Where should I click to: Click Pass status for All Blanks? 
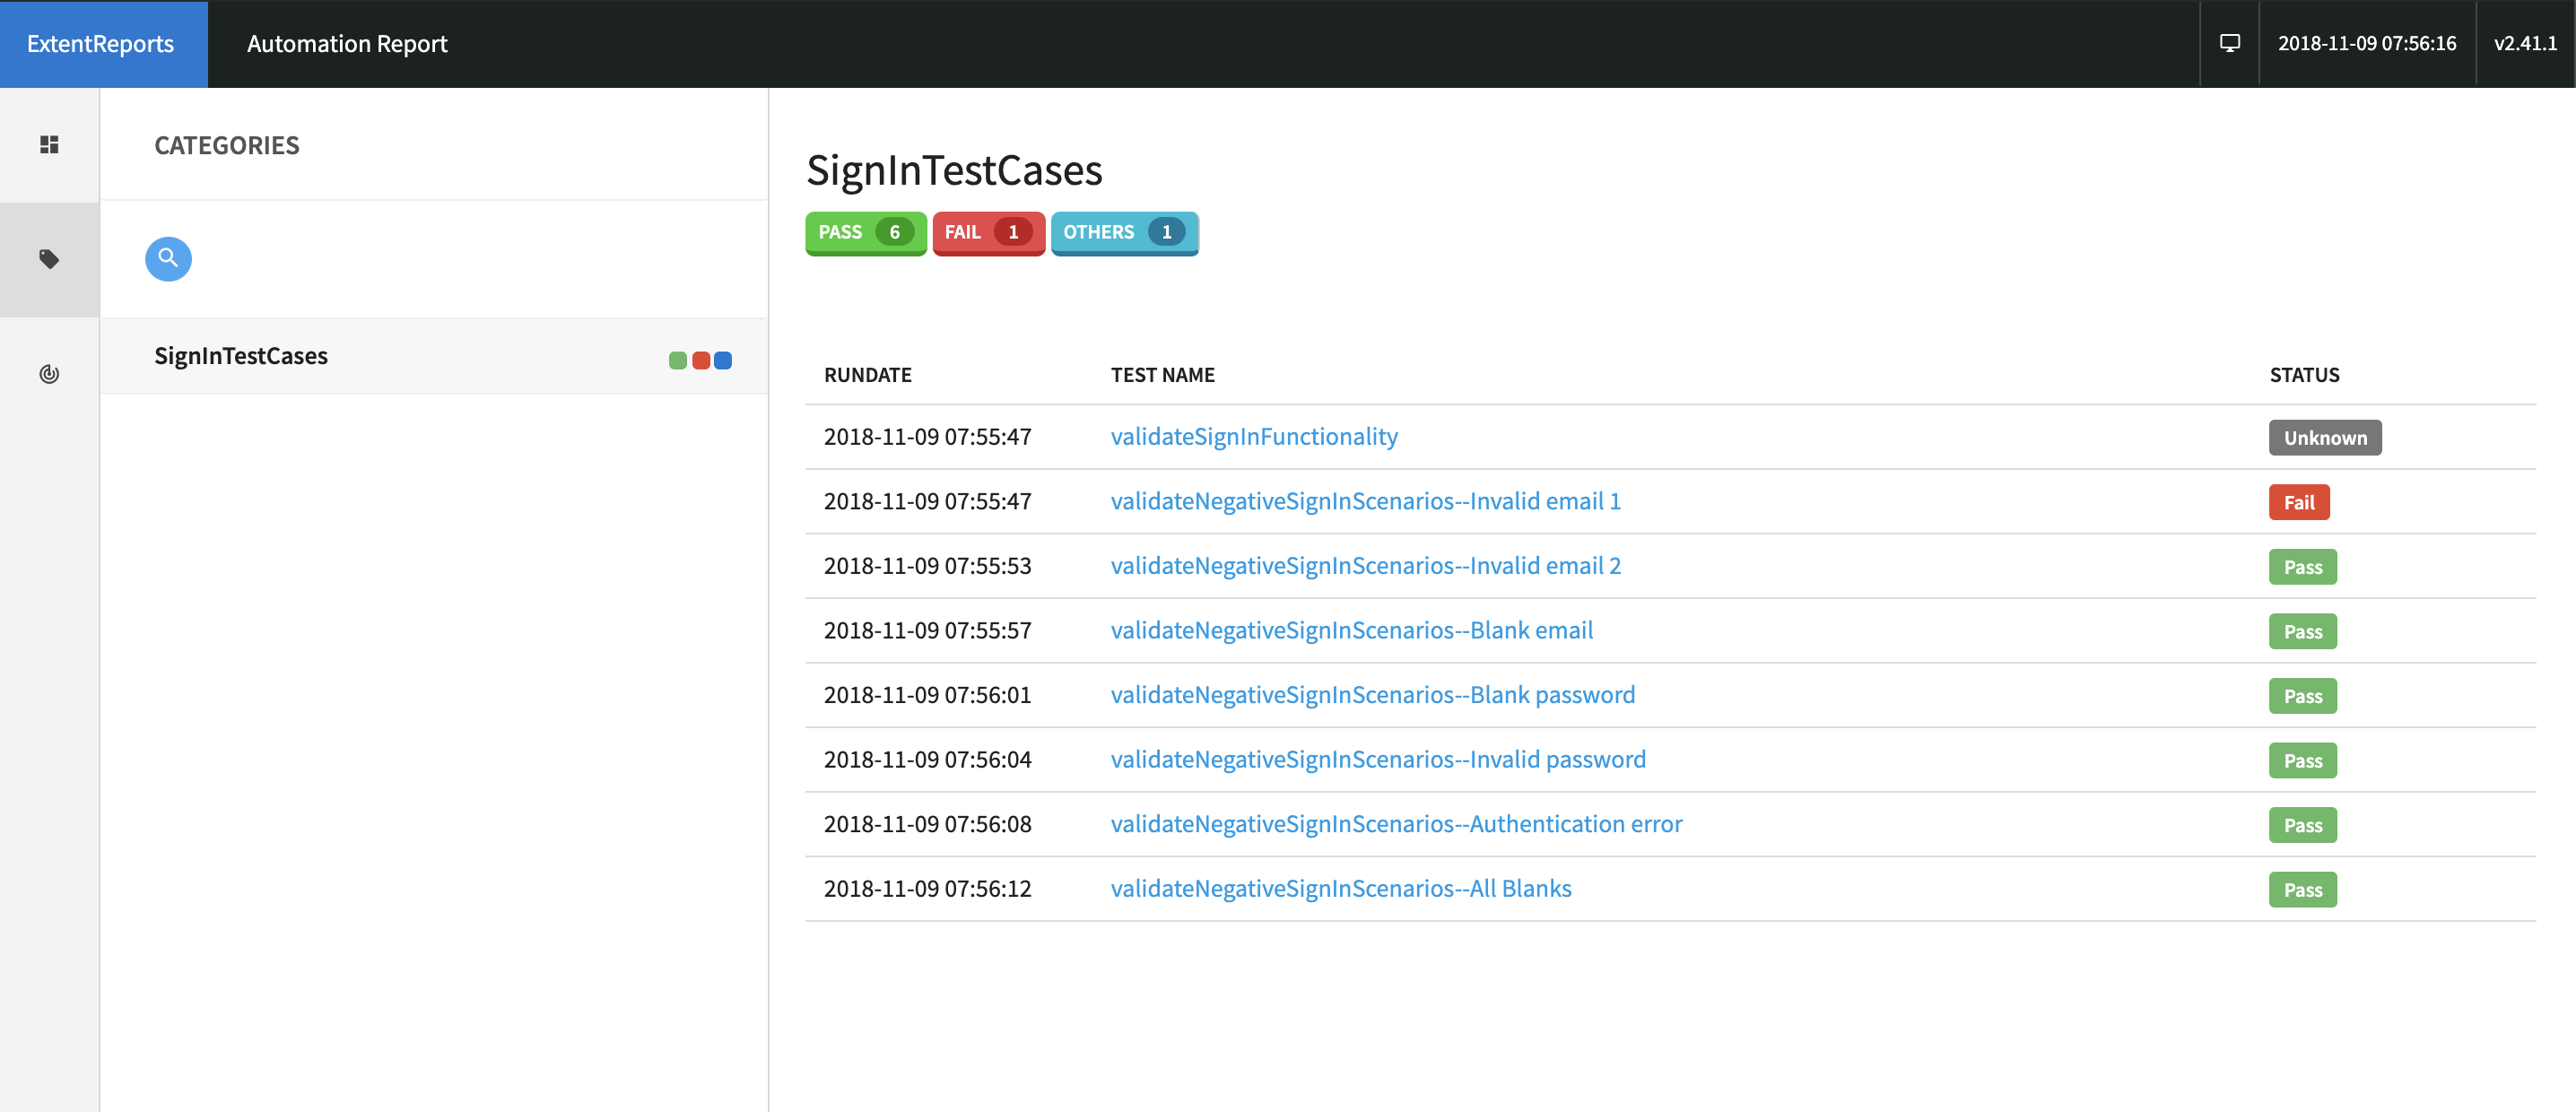pos(2302,890)
